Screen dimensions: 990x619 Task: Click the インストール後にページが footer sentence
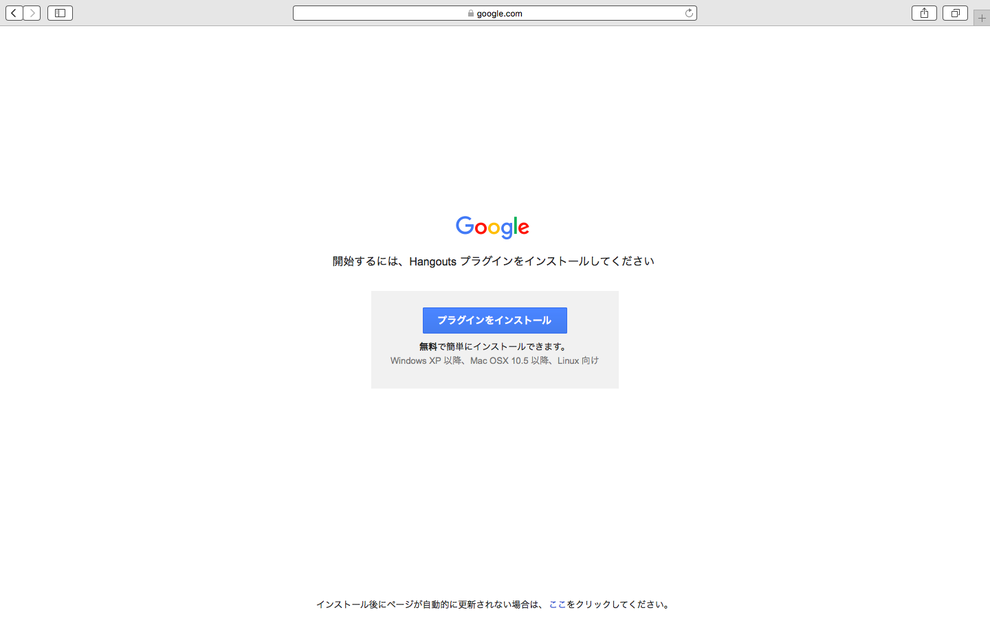pos(494,604)
